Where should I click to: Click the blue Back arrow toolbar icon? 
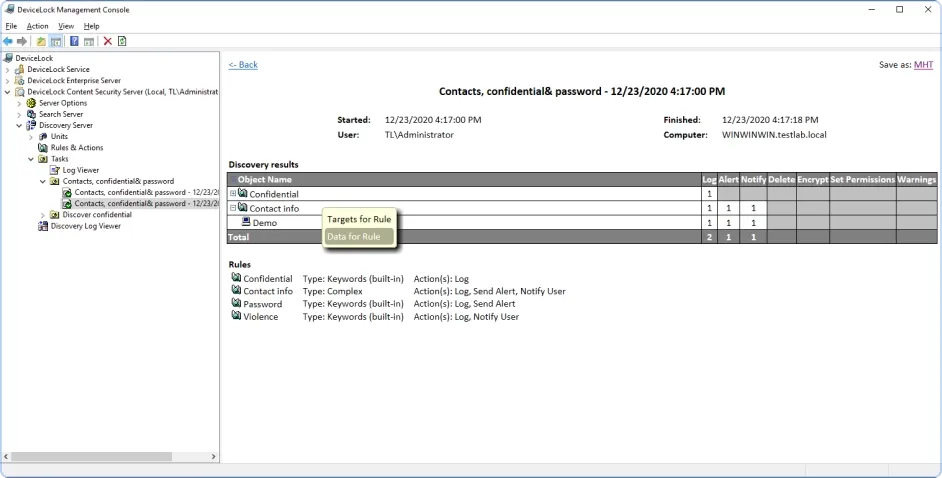pyautogui.click(x=8, y=41)
